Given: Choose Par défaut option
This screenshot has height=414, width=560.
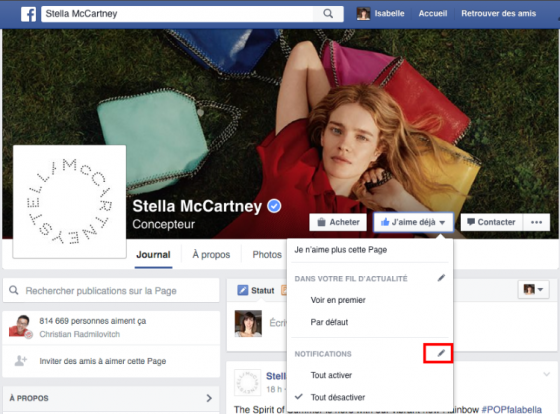Looking at the screenshot, I should tap(329, 322).
